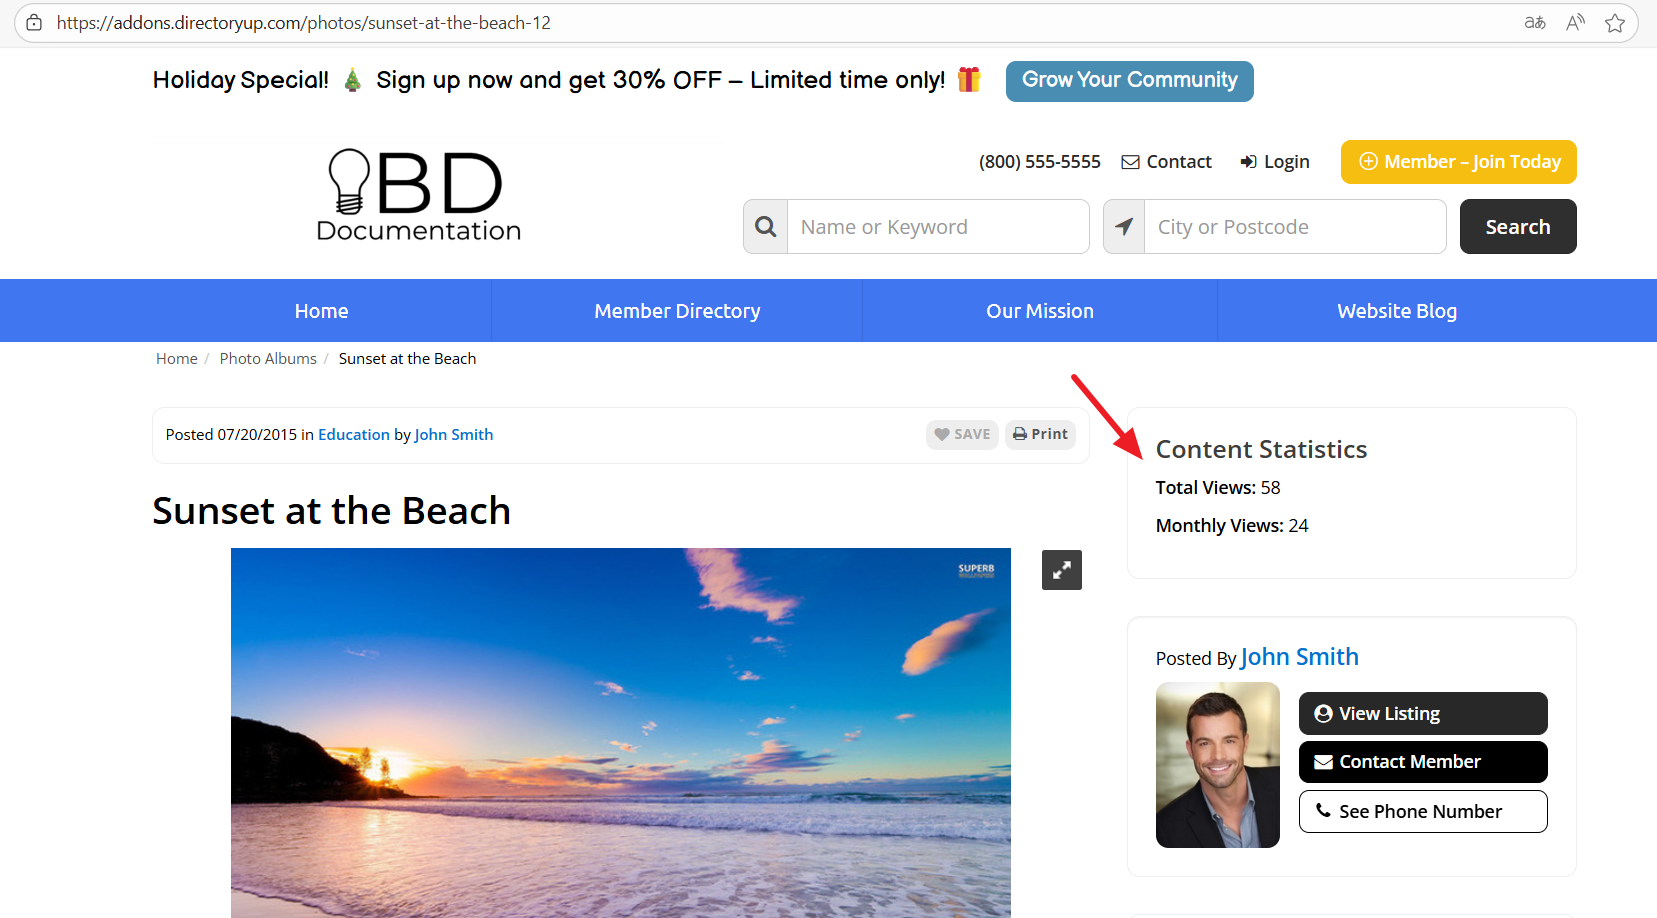Open the read aloud icon in address bar
Viewport: 1657px width, 918px height.
pos(1575,23)
